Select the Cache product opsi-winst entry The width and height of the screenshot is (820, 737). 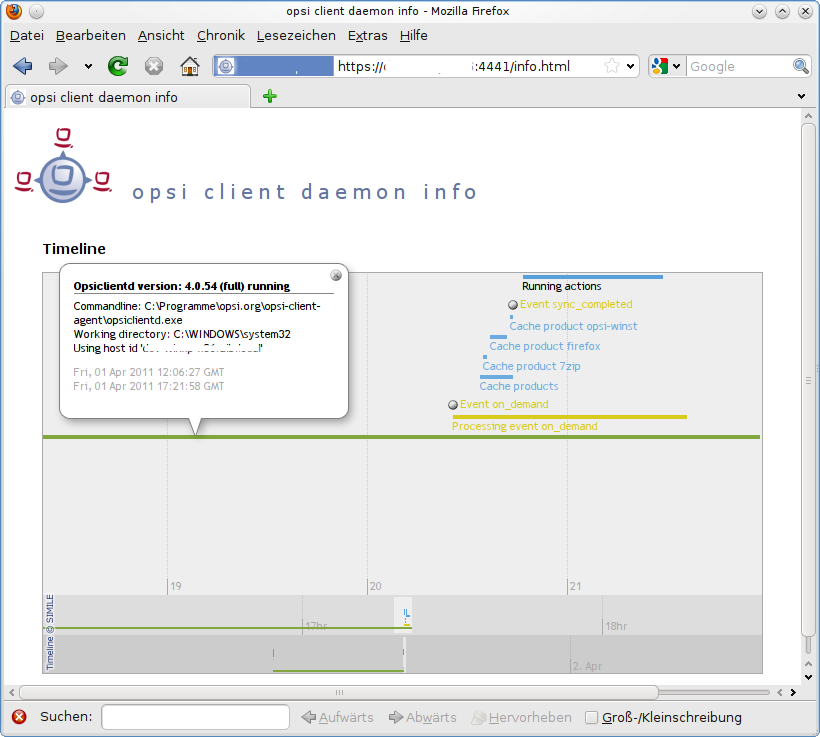pos(573,326)
